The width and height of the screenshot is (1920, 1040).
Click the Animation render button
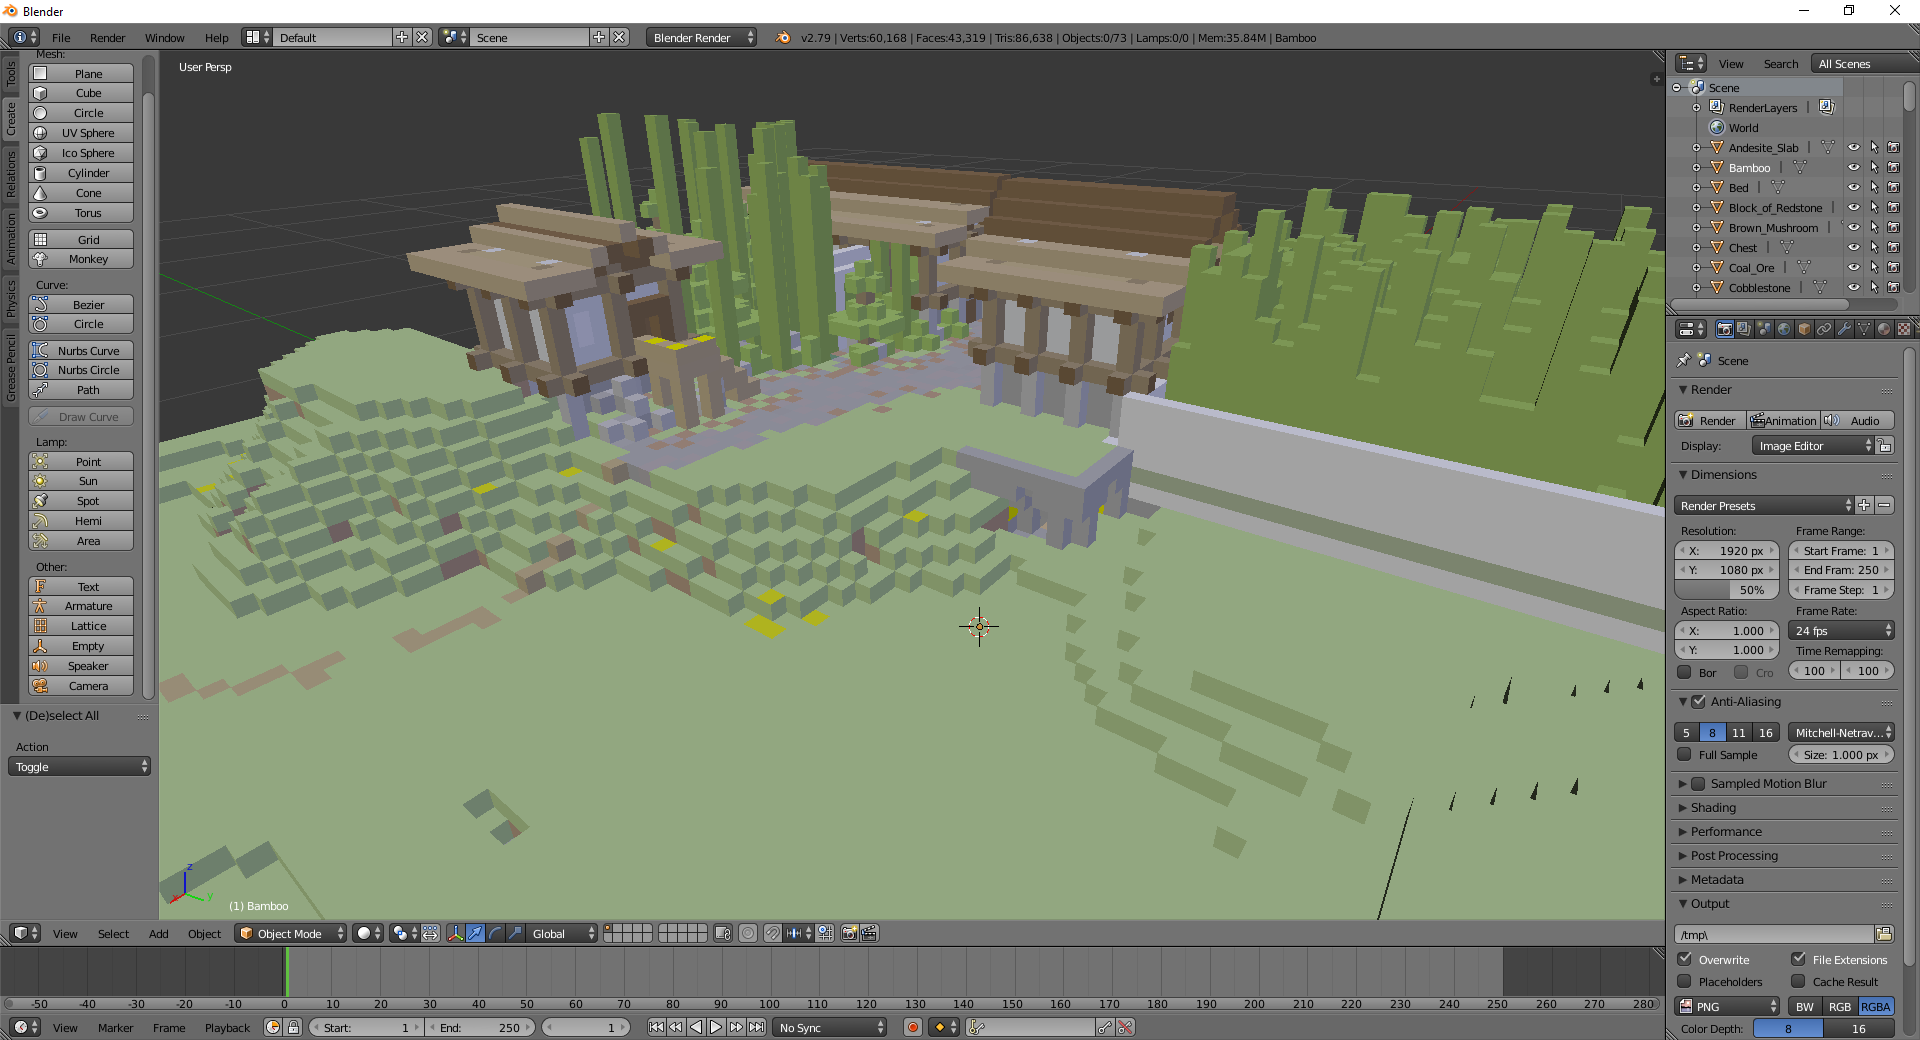point(1783,421)
